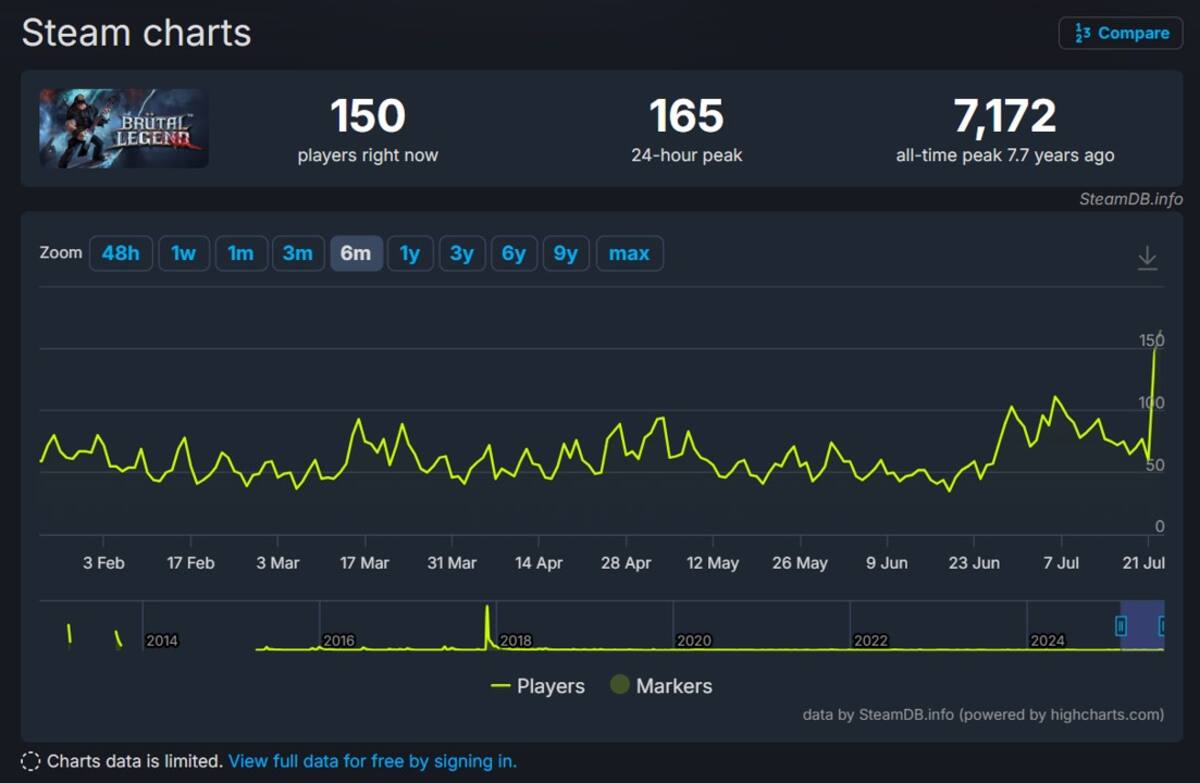Click the 23 Jun axis label
1200x783 pixels.
pos(974,563)
